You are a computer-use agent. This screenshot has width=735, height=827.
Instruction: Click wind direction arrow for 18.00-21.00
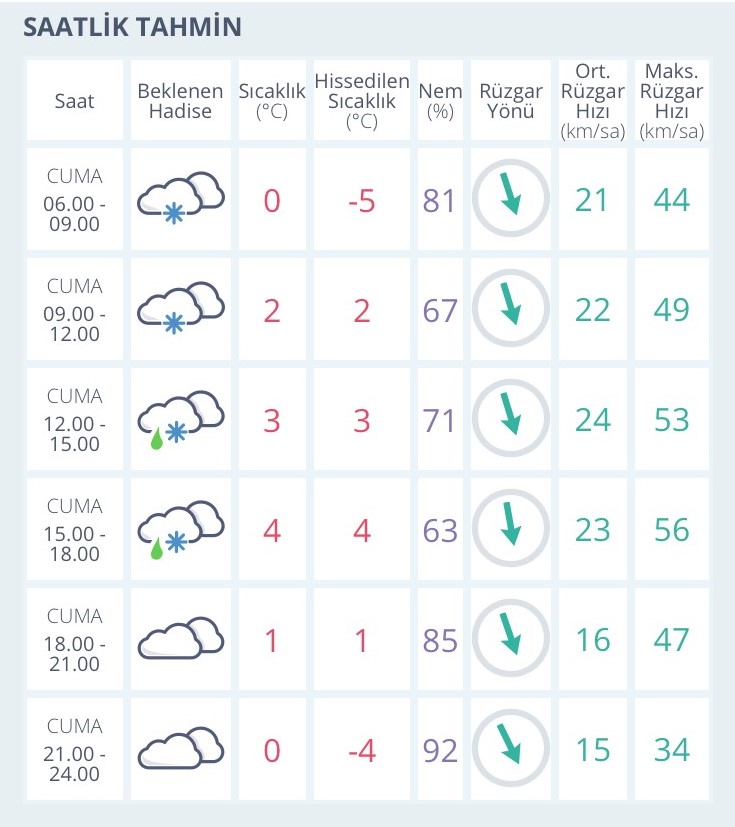tap(510, 638)
